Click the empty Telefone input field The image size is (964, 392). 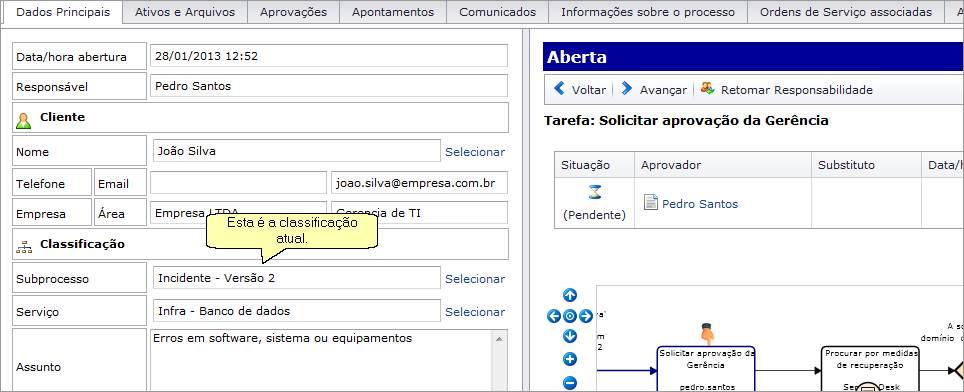point(238,183)
